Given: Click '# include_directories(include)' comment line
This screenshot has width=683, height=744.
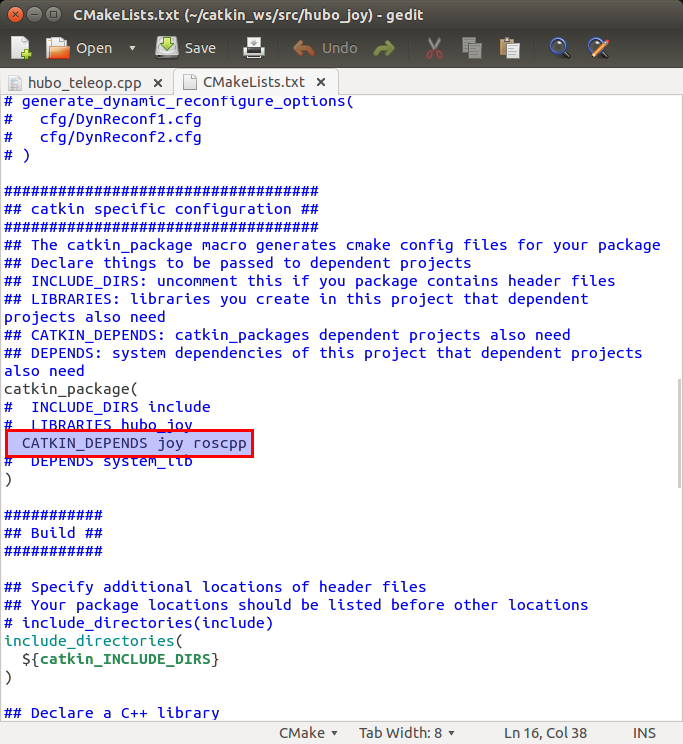Looking at the screenshot, I should pyautogui.click(x=139, y=623).
